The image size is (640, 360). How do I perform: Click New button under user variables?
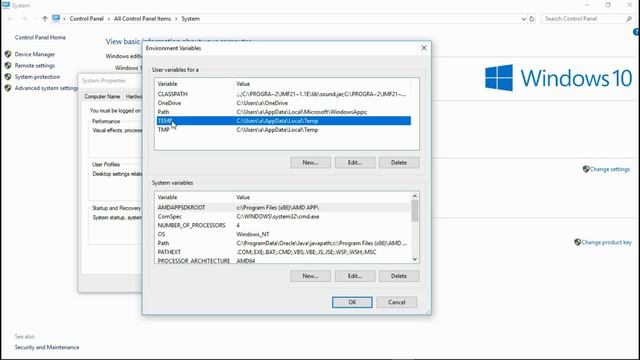click(x=310, y=162)
